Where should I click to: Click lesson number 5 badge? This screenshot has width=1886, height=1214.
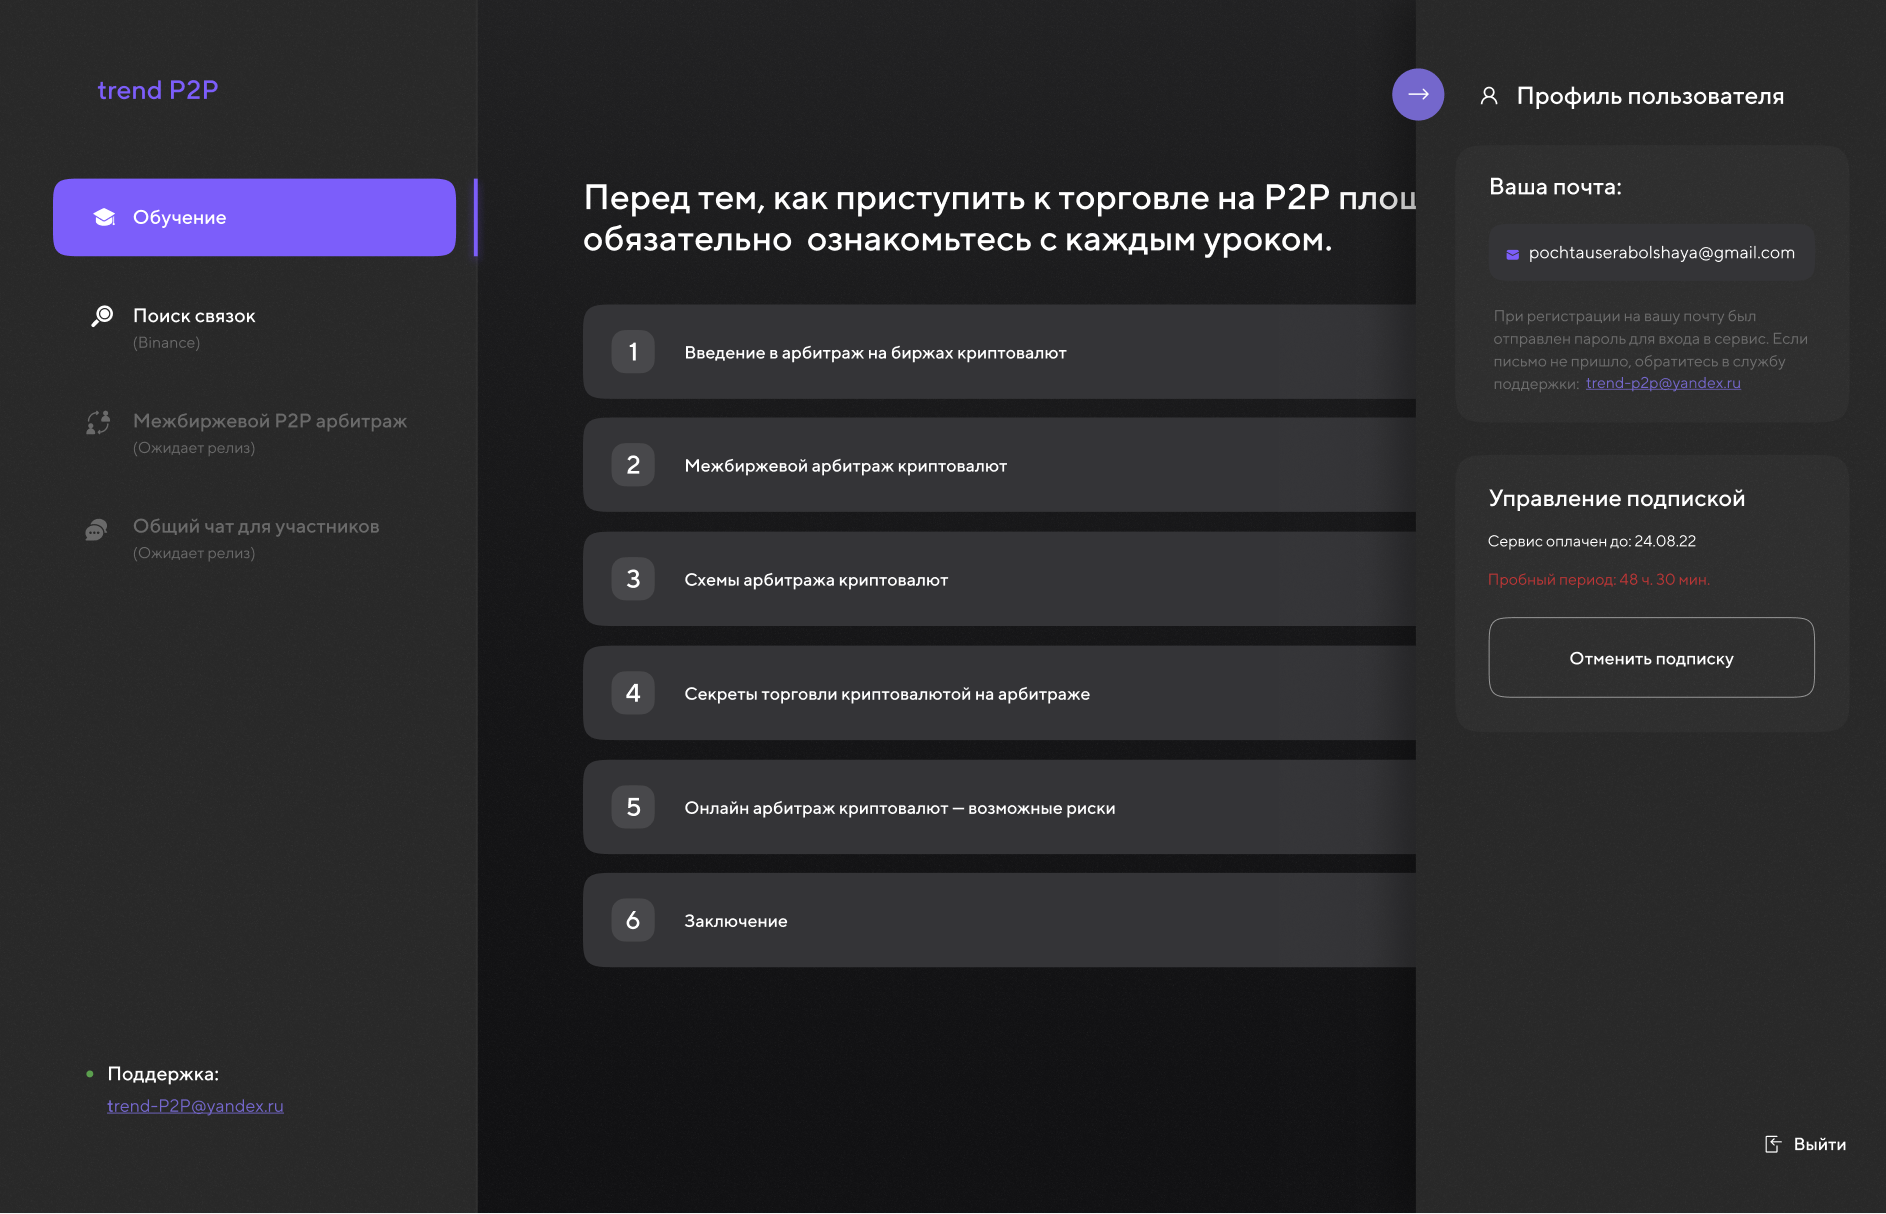tap(633, 807)
